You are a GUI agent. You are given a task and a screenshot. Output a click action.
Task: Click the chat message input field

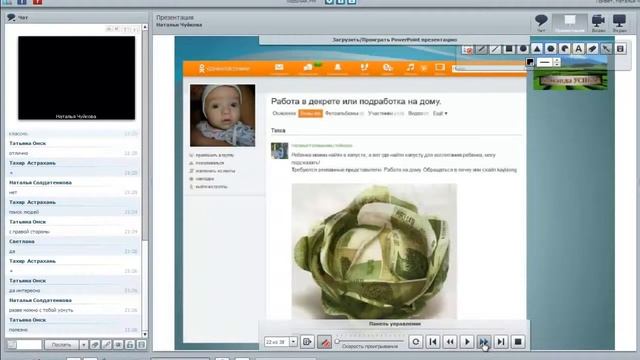point(29,345)
